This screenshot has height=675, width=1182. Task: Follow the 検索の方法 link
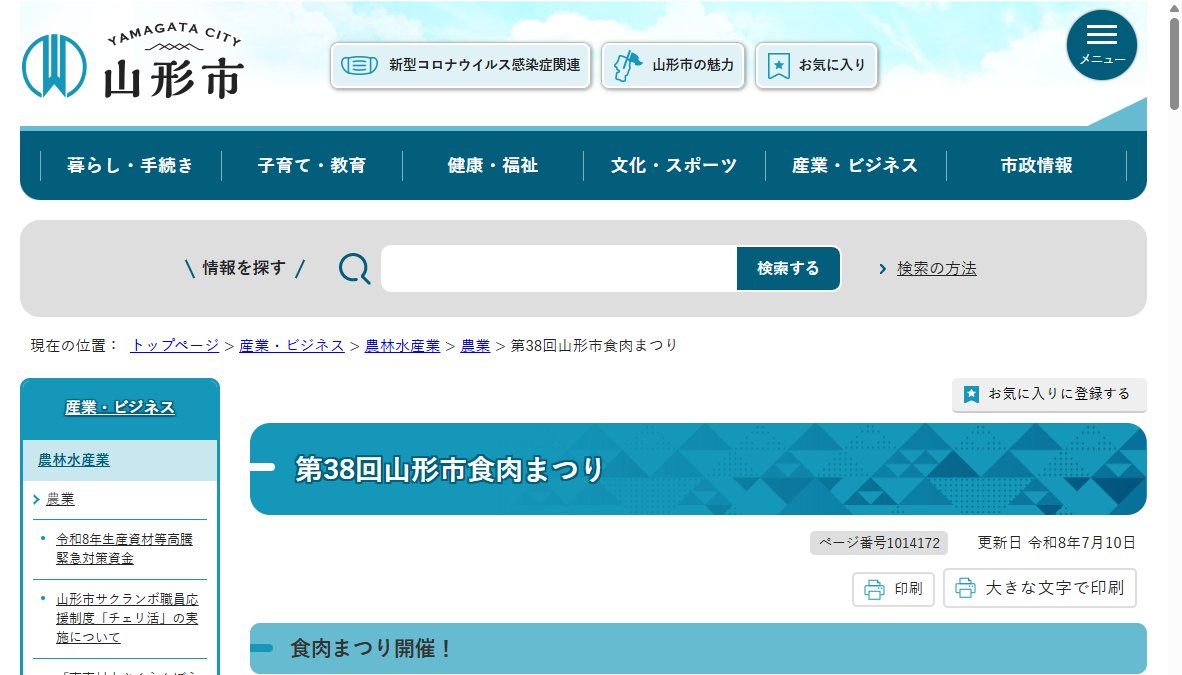[936, 268]
